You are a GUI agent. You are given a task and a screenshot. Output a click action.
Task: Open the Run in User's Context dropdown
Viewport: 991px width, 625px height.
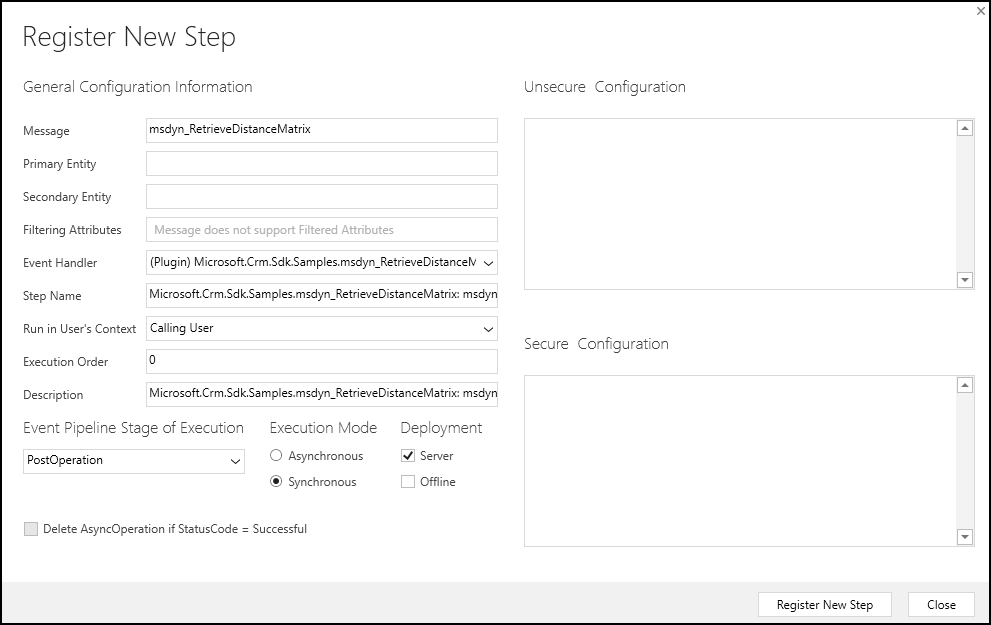pos(488,328)
